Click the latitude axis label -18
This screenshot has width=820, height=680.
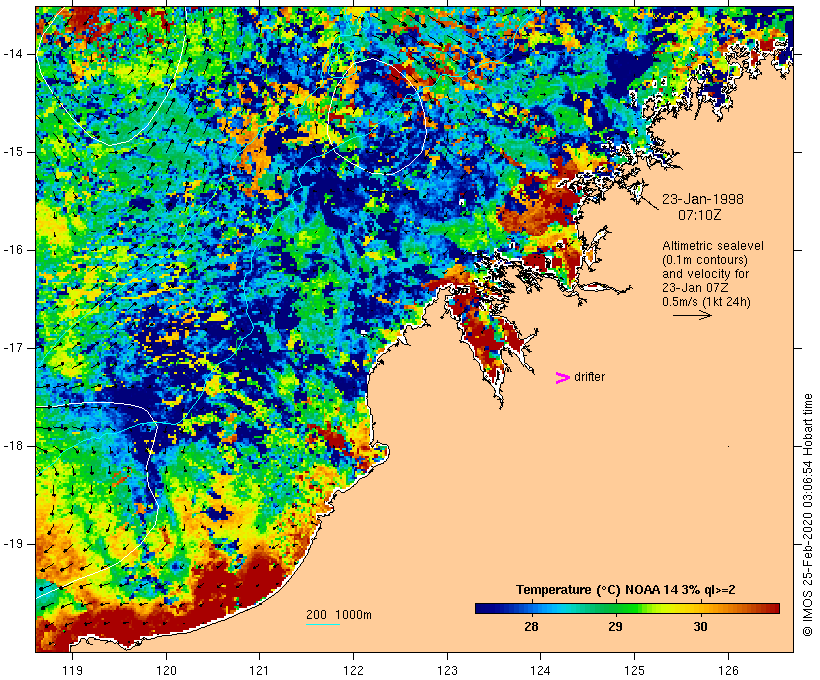tap(13, 446)
